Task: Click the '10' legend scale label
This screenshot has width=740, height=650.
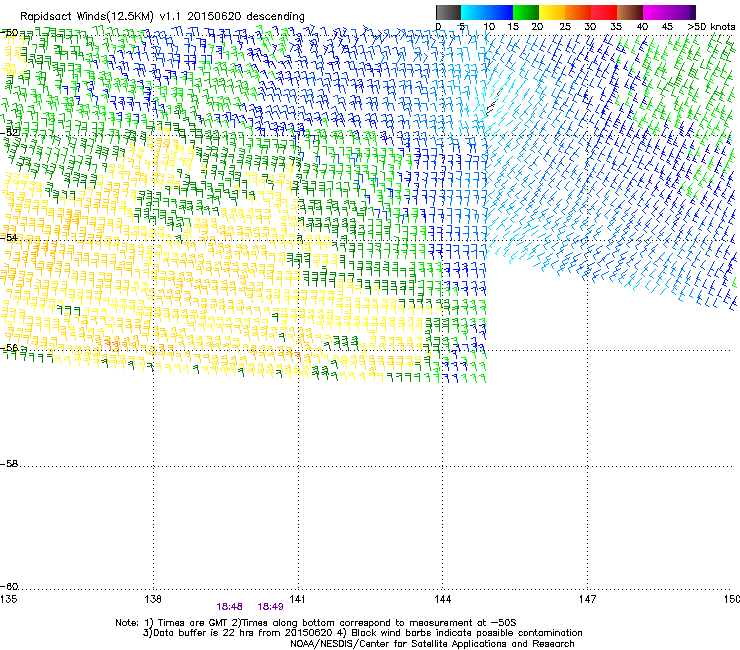Action: tap(489, 27)
